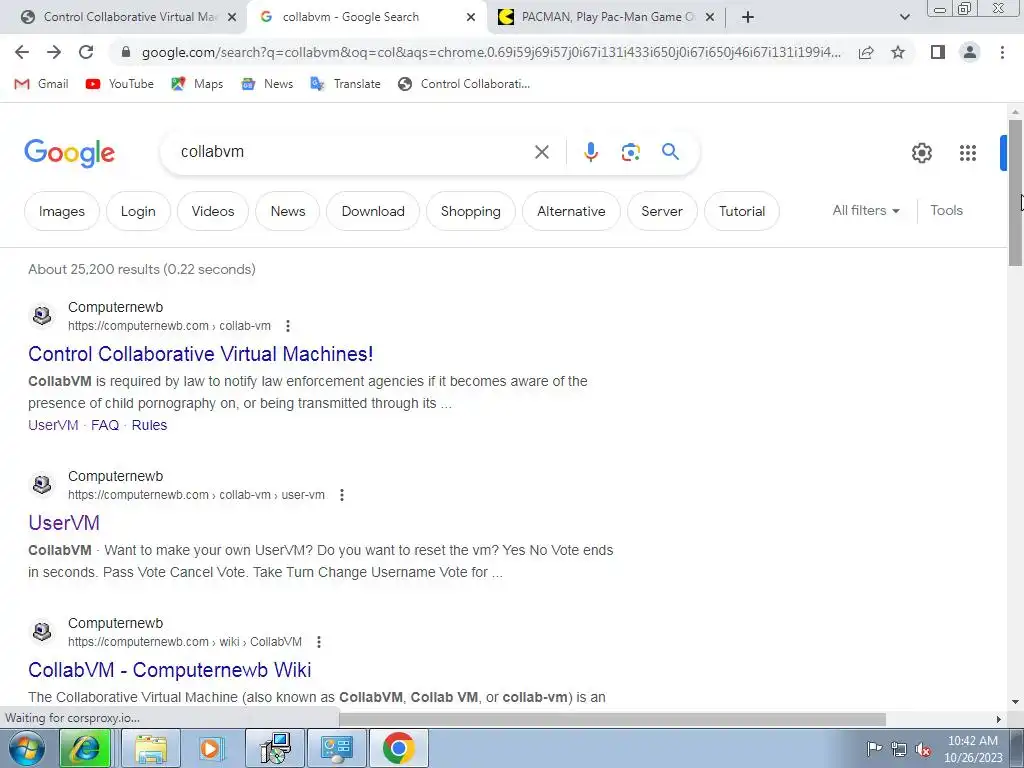Viewport: 1024px width, 768px height.
Task: Open more options for wiki CollabVM result
Action: [x=319, y=642]
